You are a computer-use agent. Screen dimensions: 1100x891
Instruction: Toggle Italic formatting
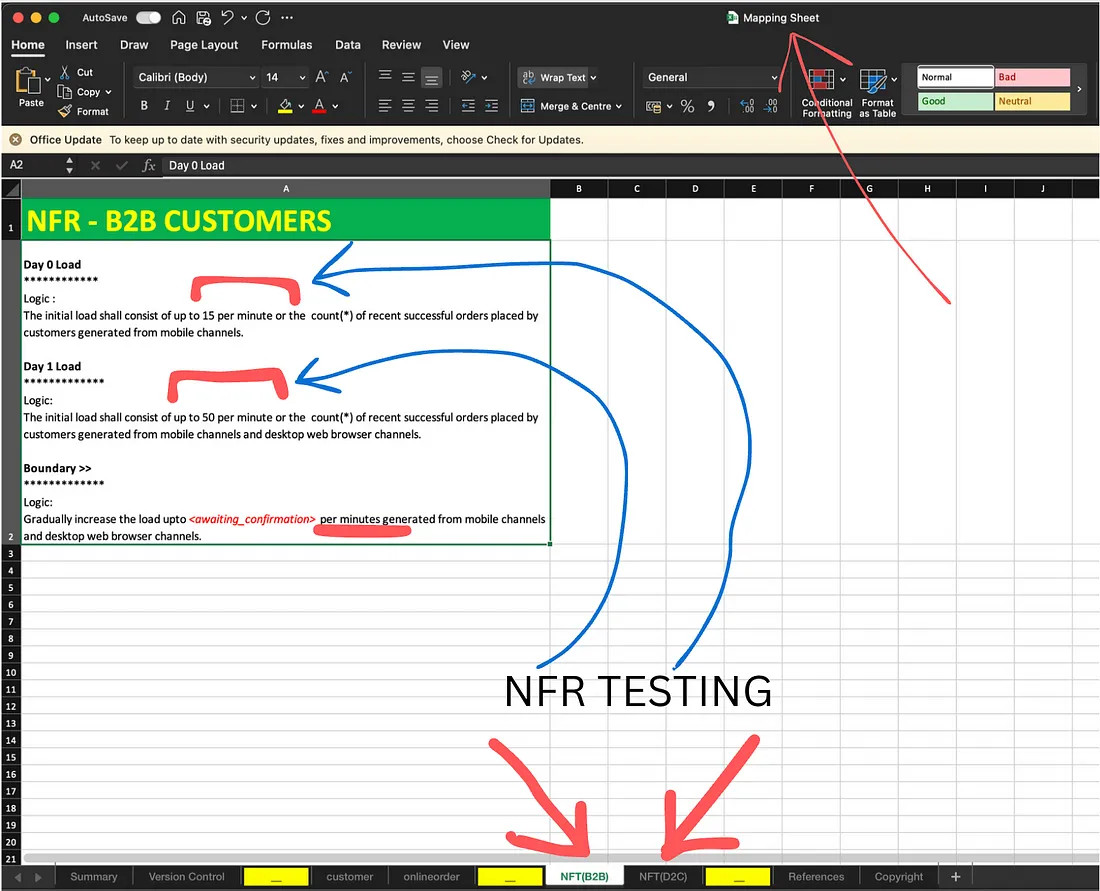[x=167, y=105]
